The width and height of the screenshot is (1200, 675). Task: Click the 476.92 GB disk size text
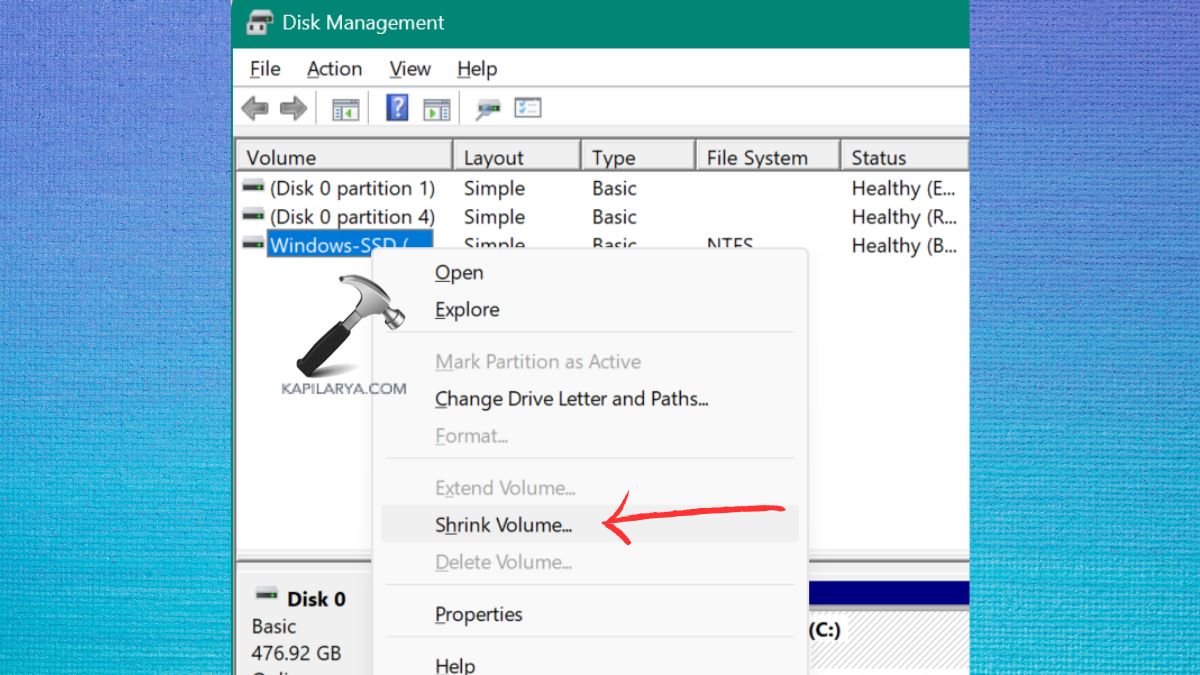coord(297,653)
